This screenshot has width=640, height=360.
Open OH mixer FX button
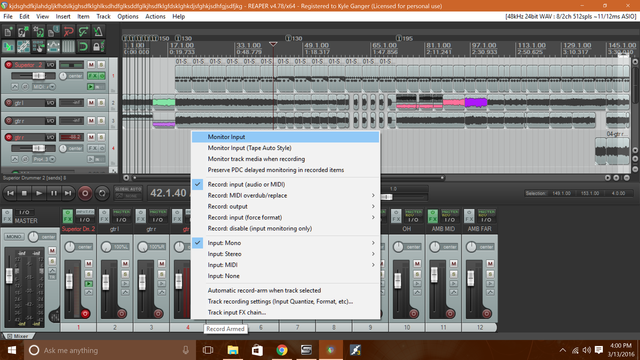[396, 216]
